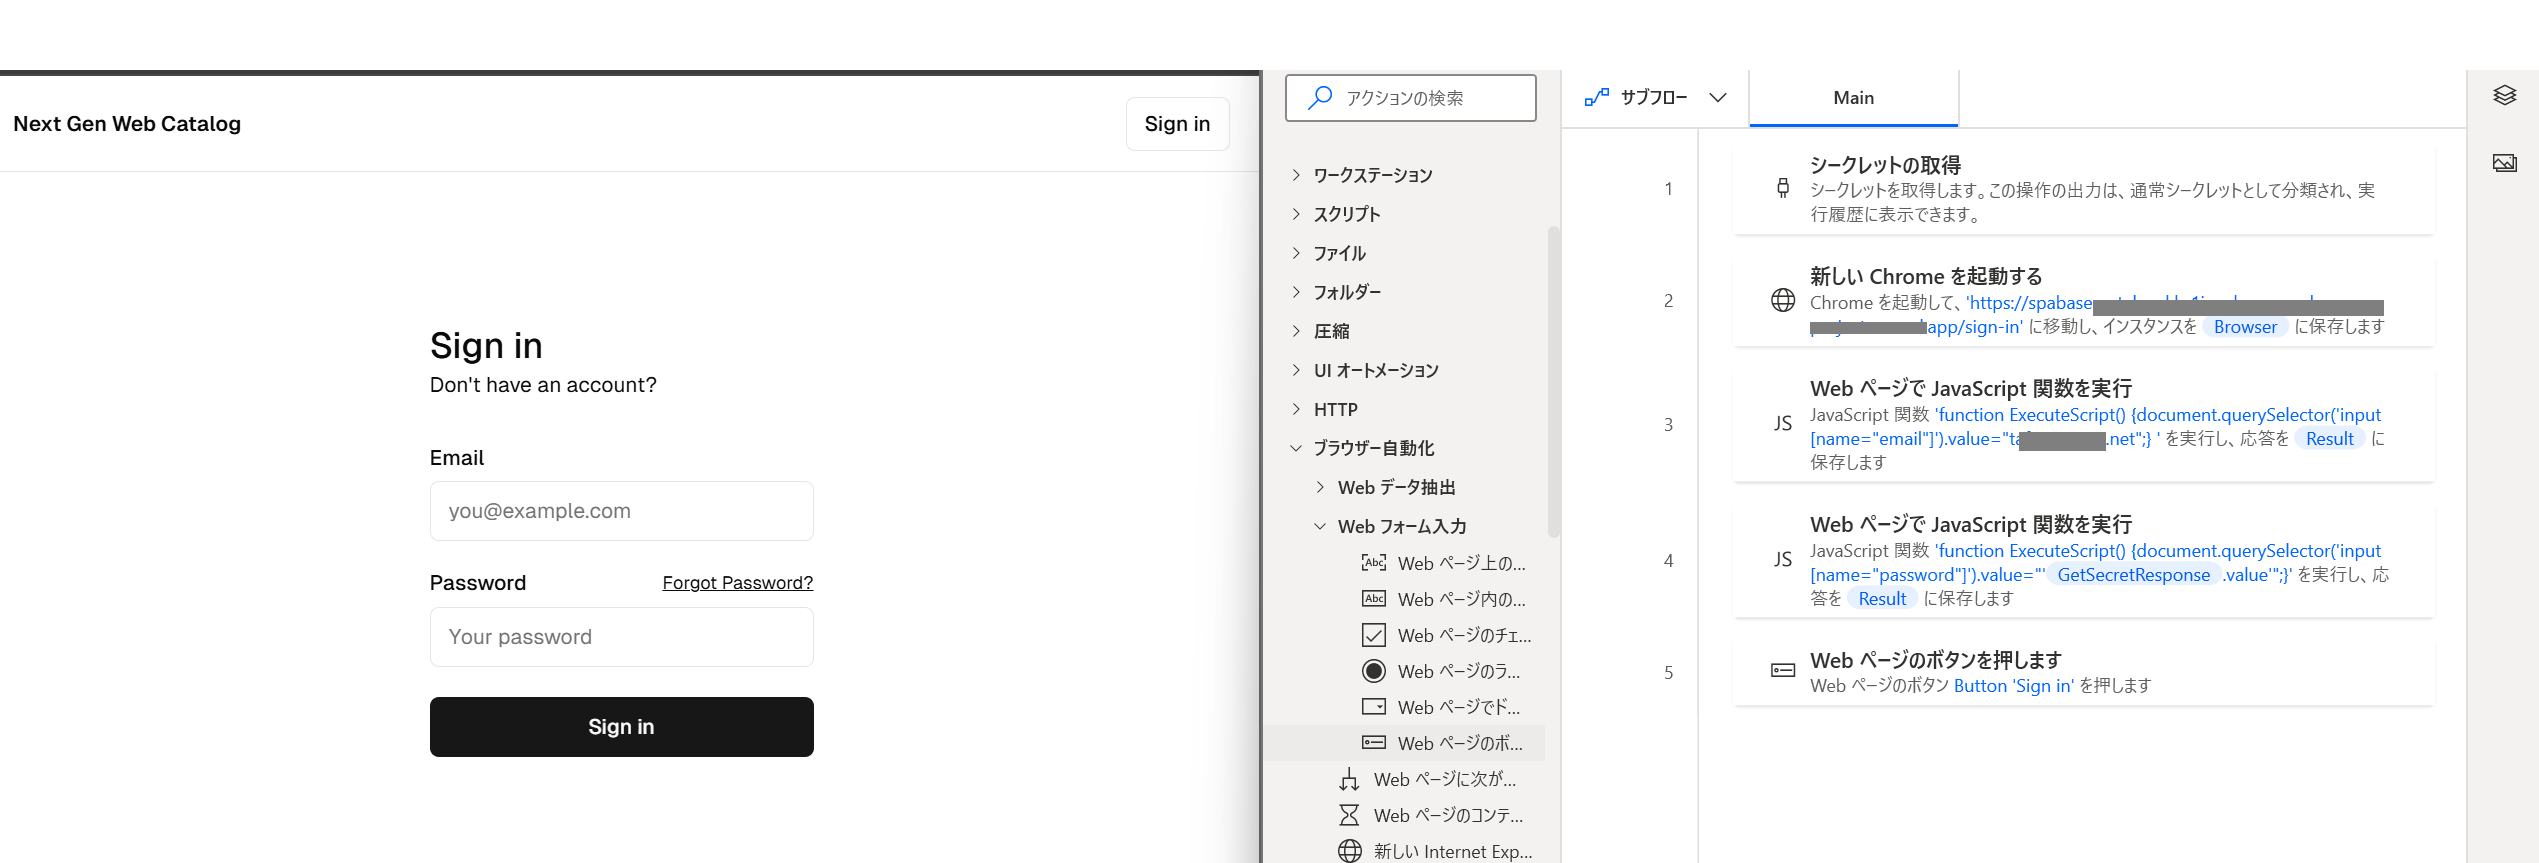
Task: Click the search magnifier icon in actions search
Action: (x=1320, y=97)
